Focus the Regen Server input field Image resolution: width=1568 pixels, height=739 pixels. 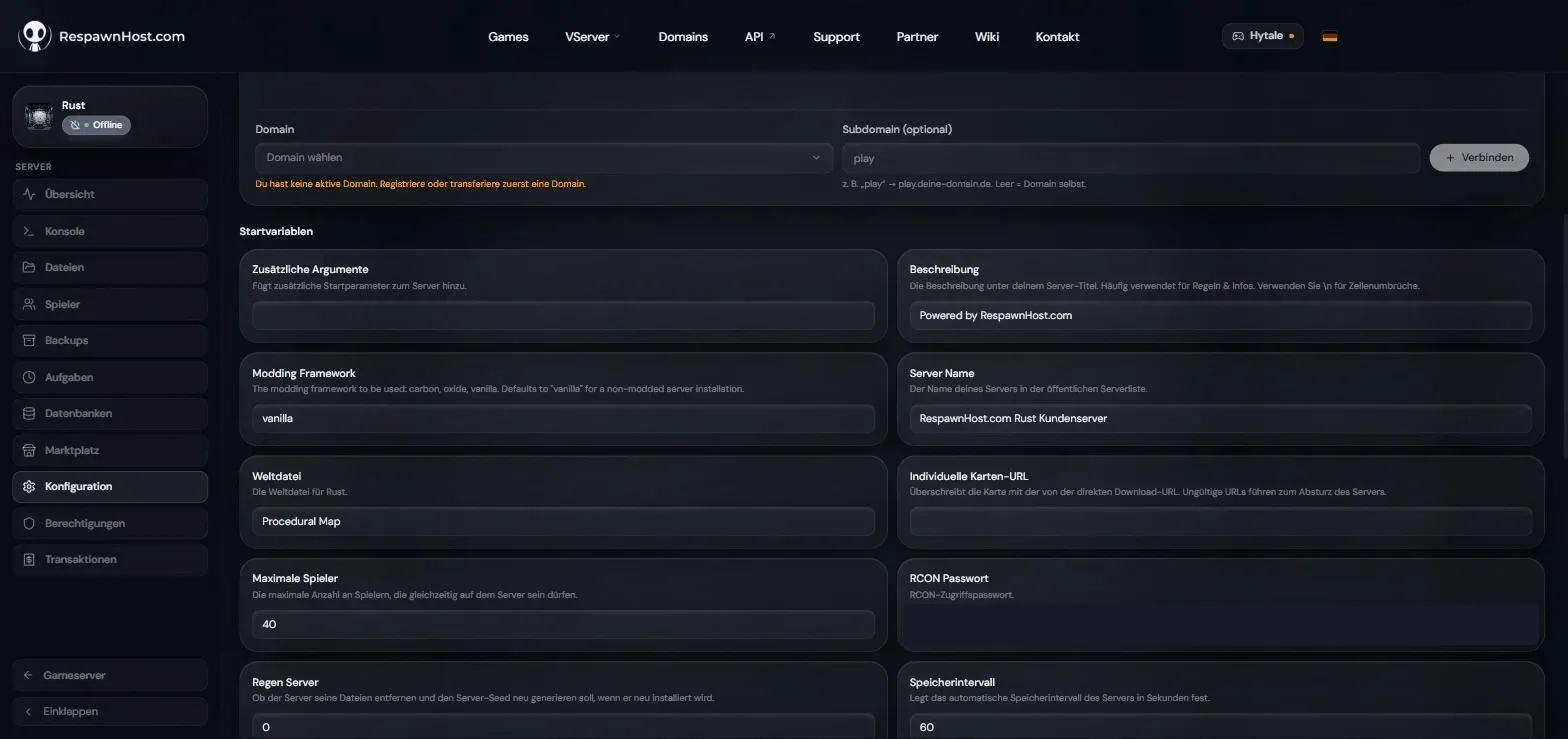(563, 726)
